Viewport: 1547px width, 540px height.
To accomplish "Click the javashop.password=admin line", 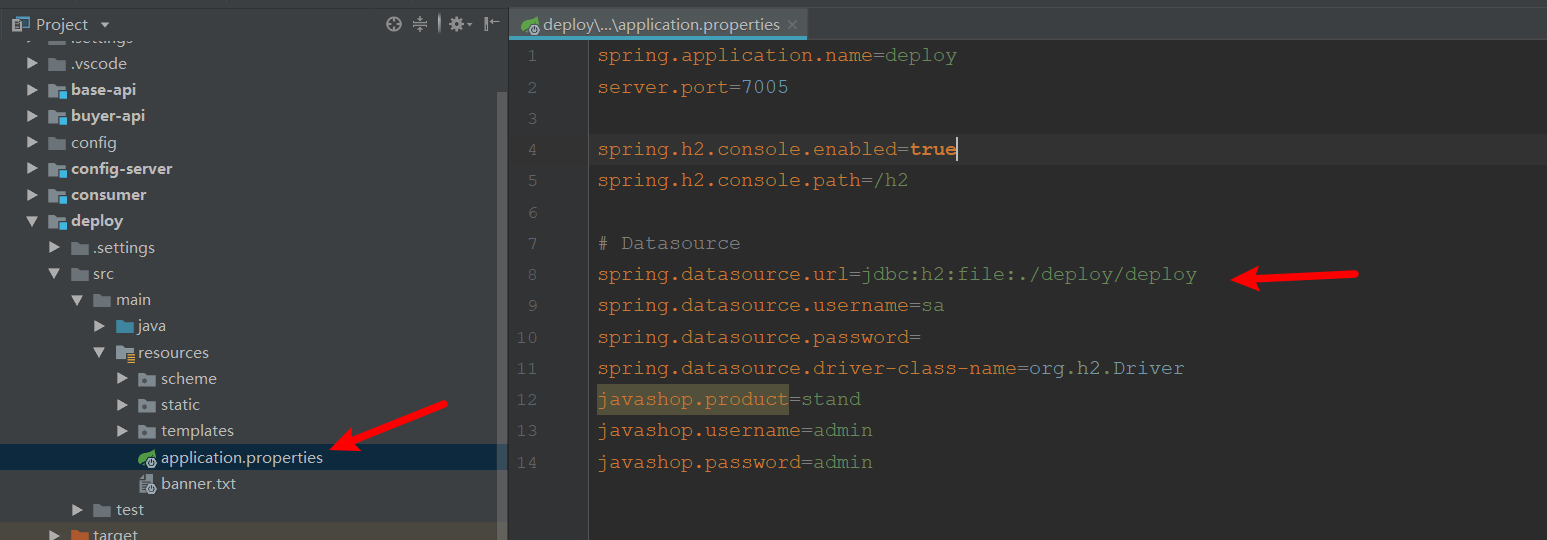I will click(735, 462).
